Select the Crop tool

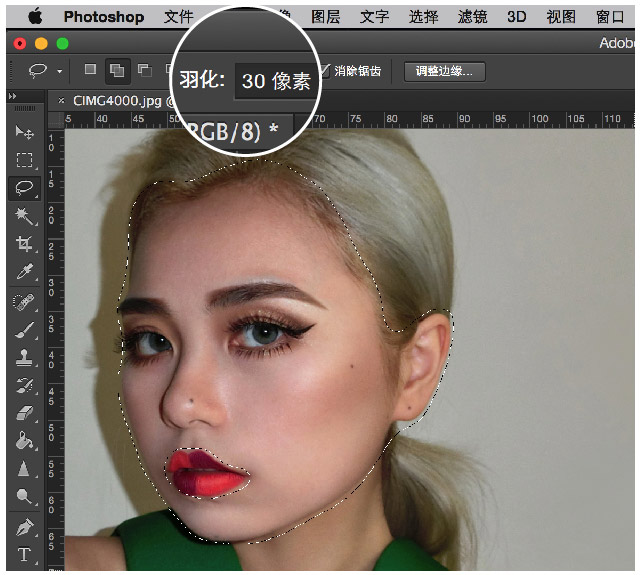(x=25, y=244)
